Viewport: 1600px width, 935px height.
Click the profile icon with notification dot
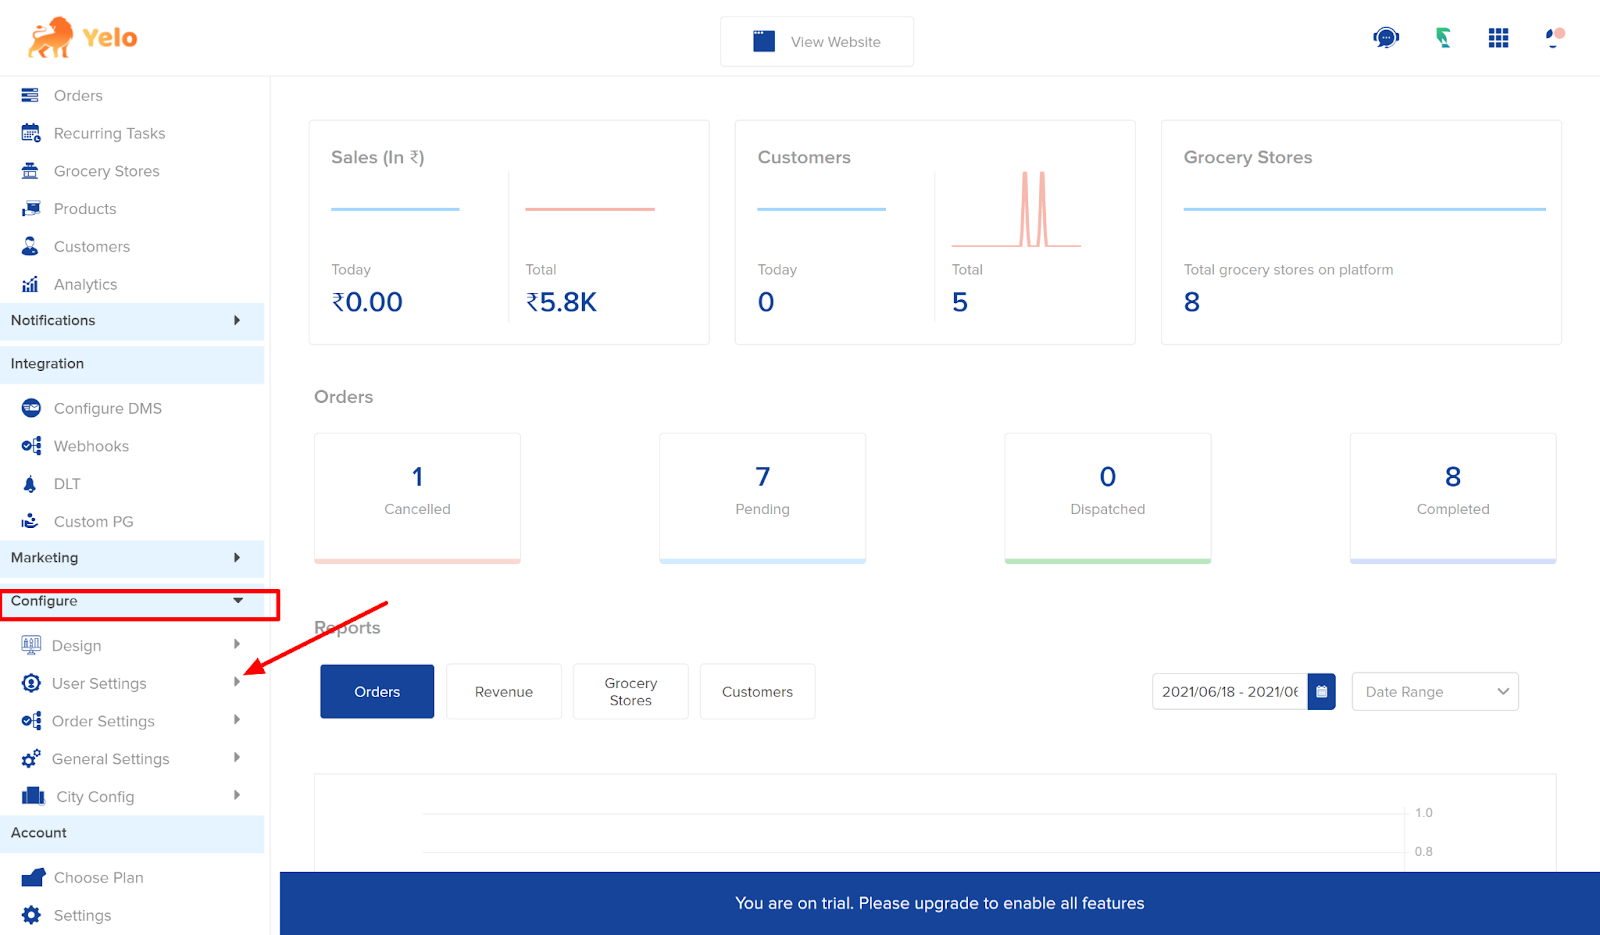tap(1554, 38)
